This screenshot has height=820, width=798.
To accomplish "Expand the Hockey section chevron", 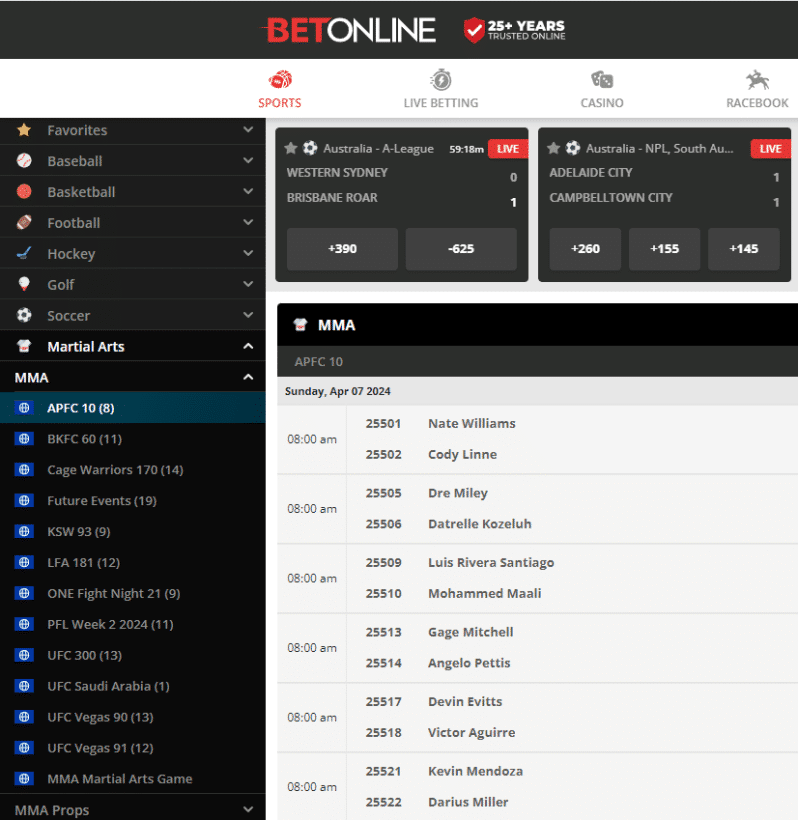I will (x=248, y=253).
